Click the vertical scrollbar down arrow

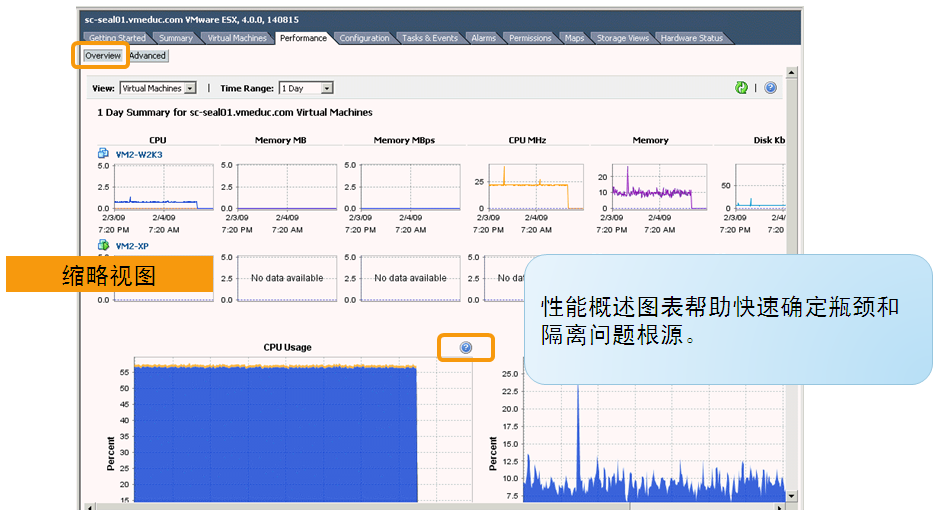point(792,496)
